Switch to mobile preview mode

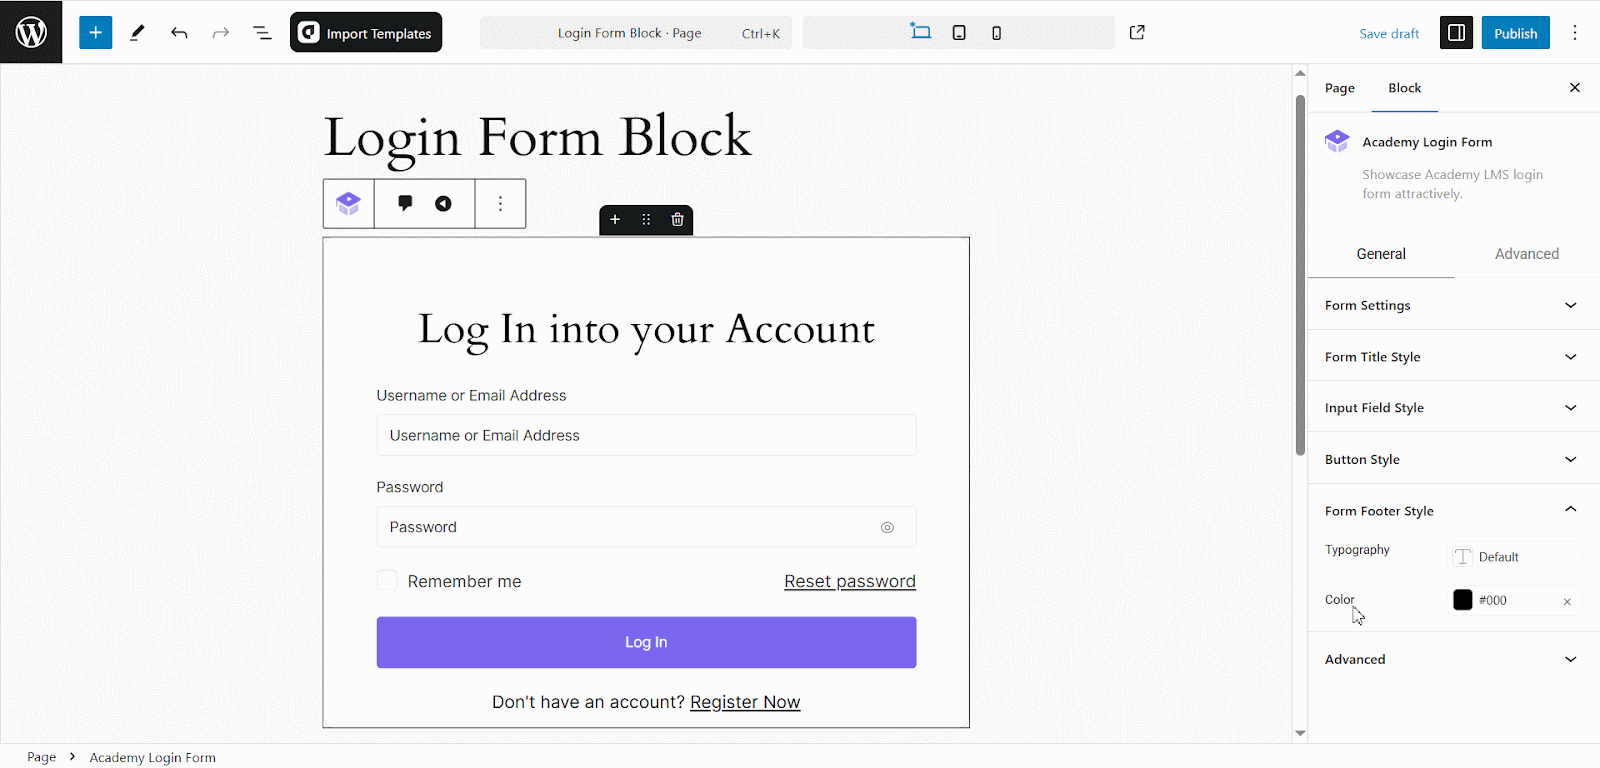(996, 32)
